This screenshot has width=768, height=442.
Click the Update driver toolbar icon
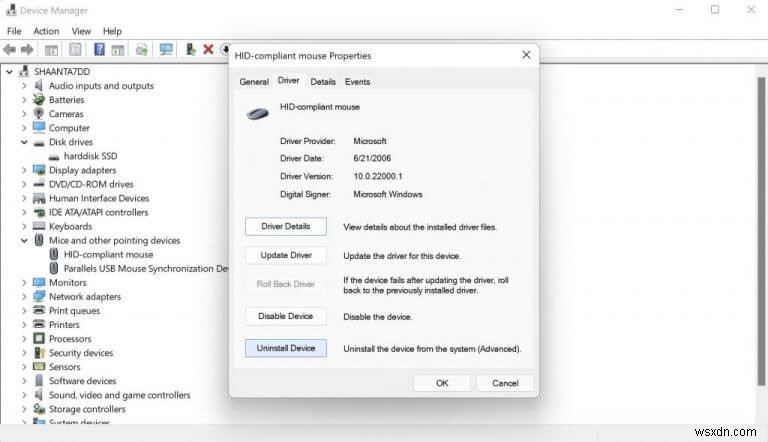(x=191, y=49)
